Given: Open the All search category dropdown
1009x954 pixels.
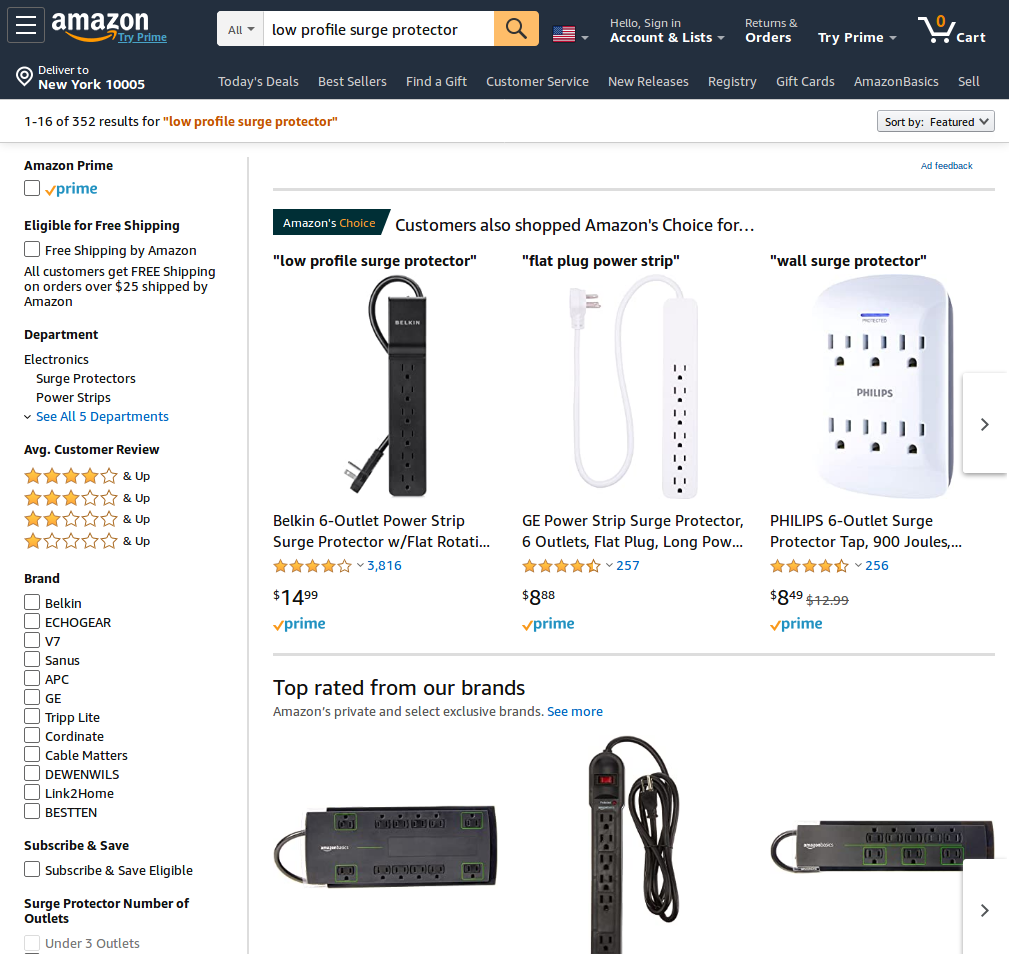Looking at the screenshot, I should [x=241, y=29].
